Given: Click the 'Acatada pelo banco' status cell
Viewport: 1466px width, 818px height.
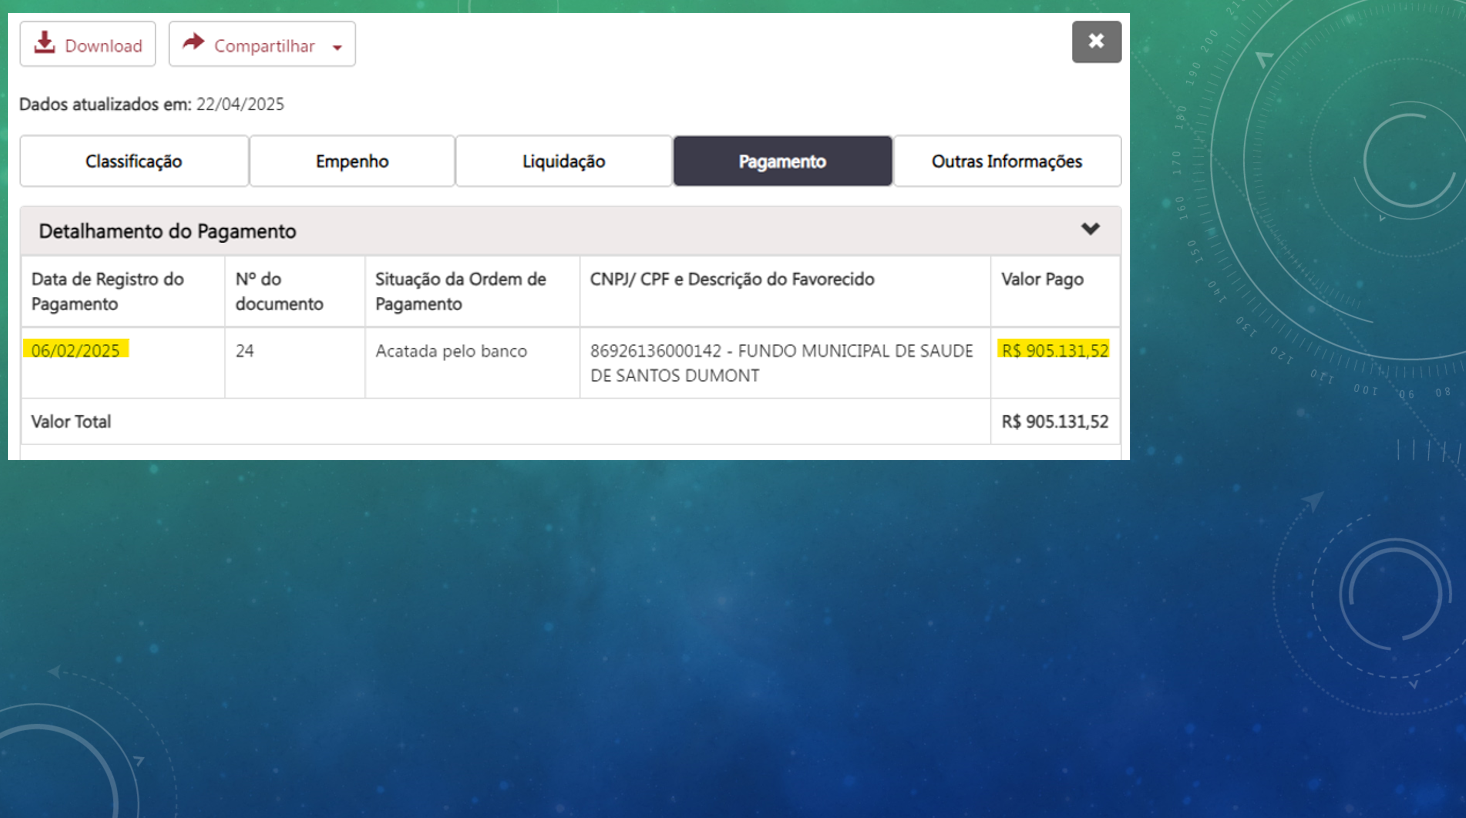Looking at the screenshot, I should [x=472, y=363].
